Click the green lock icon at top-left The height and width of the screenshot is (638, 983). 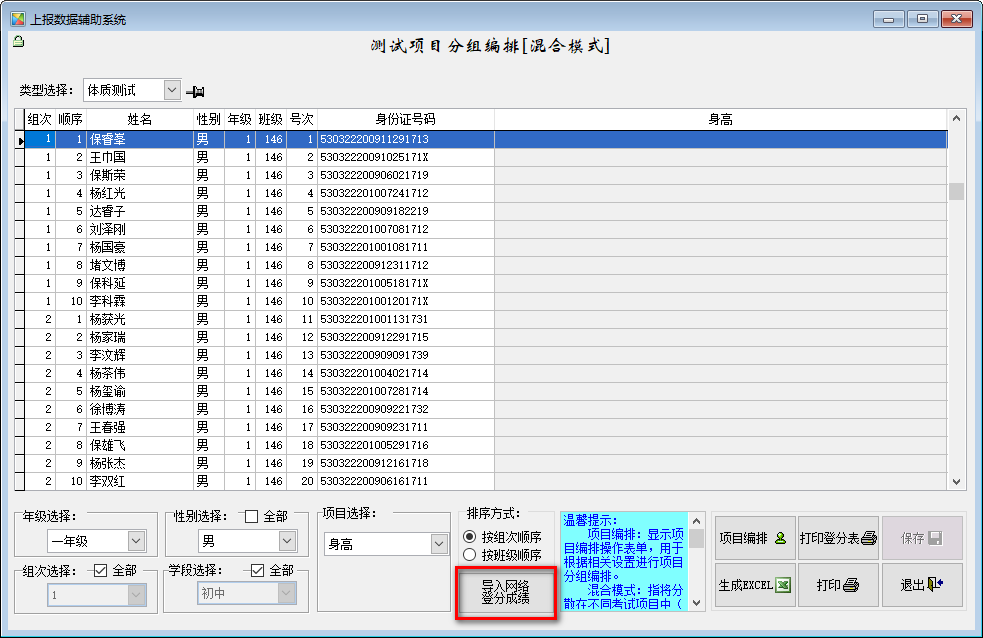(x=17, y=42)
